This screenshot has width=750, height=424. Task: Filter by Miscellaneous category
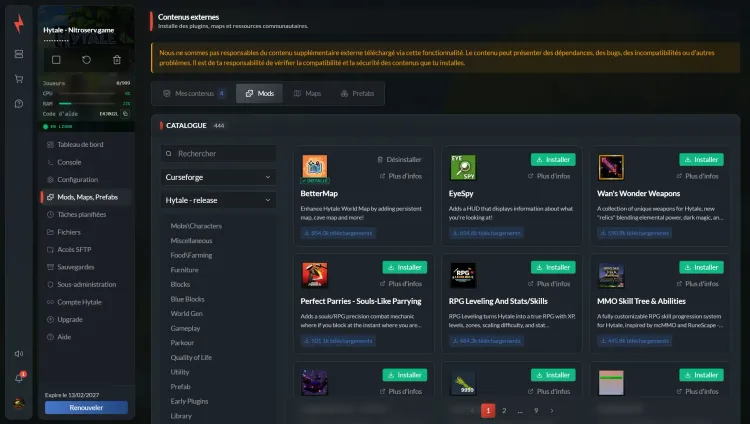[x=191, y=241]
